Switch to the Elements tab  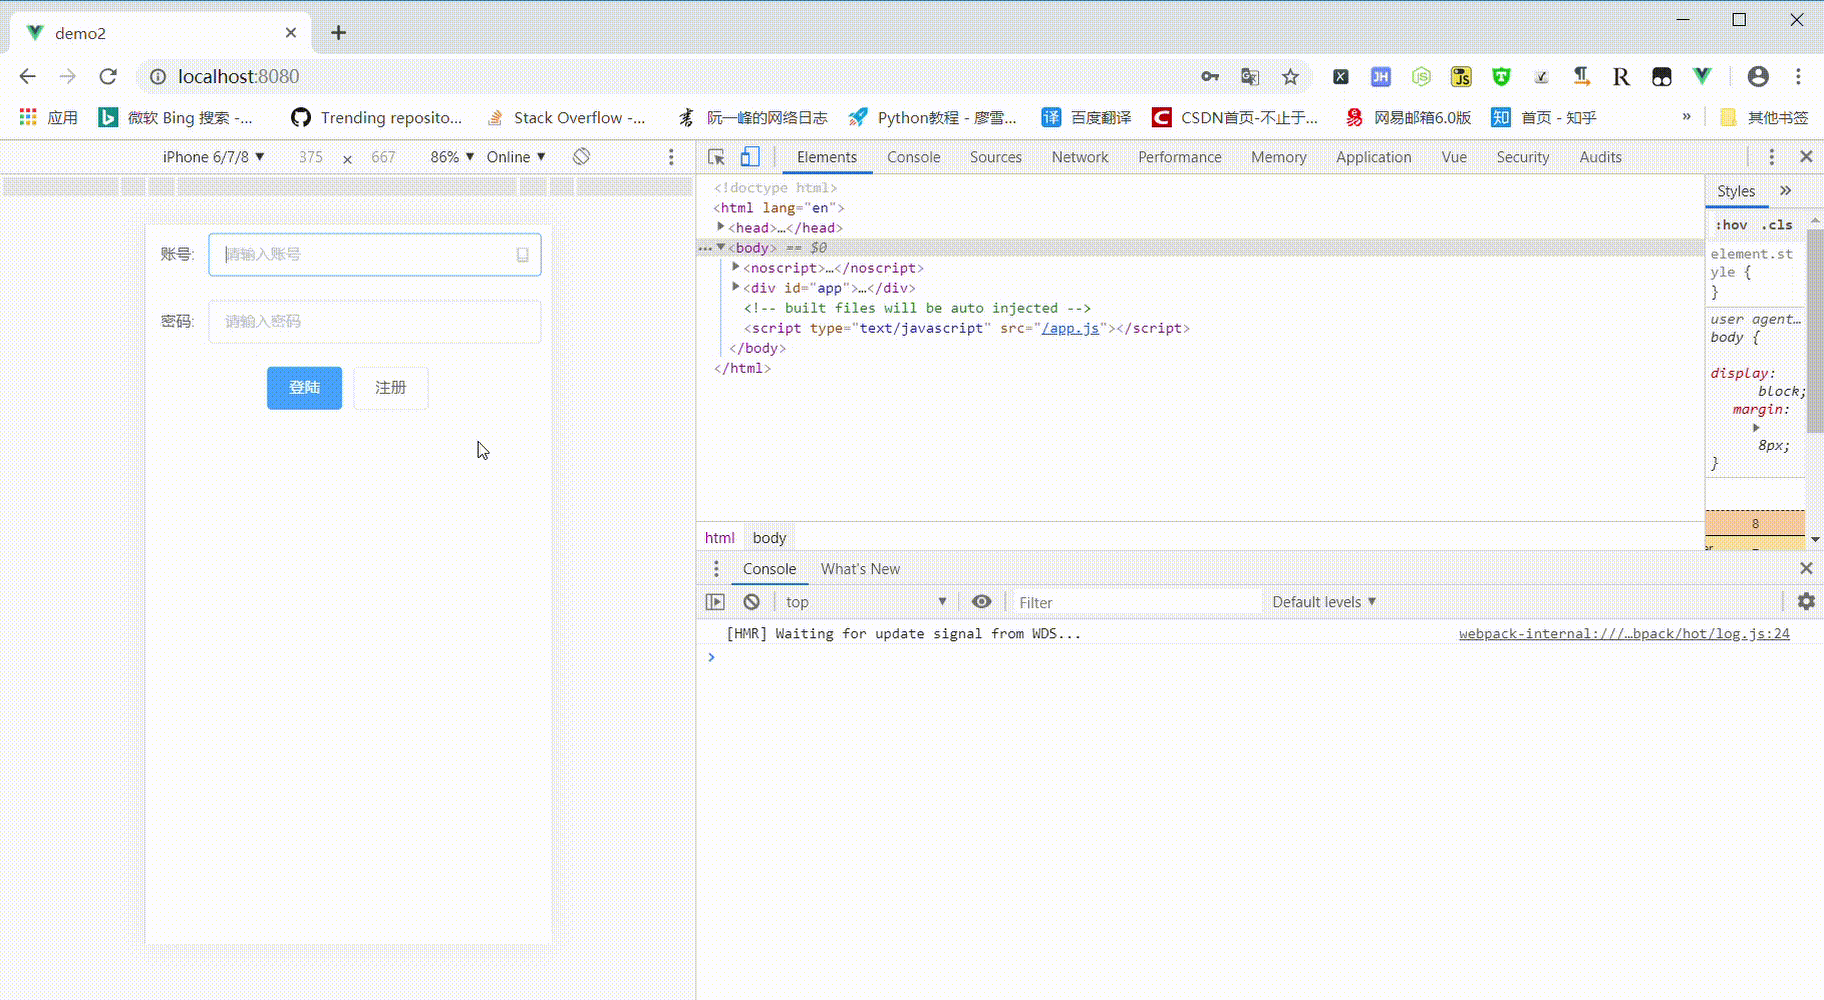827,157
